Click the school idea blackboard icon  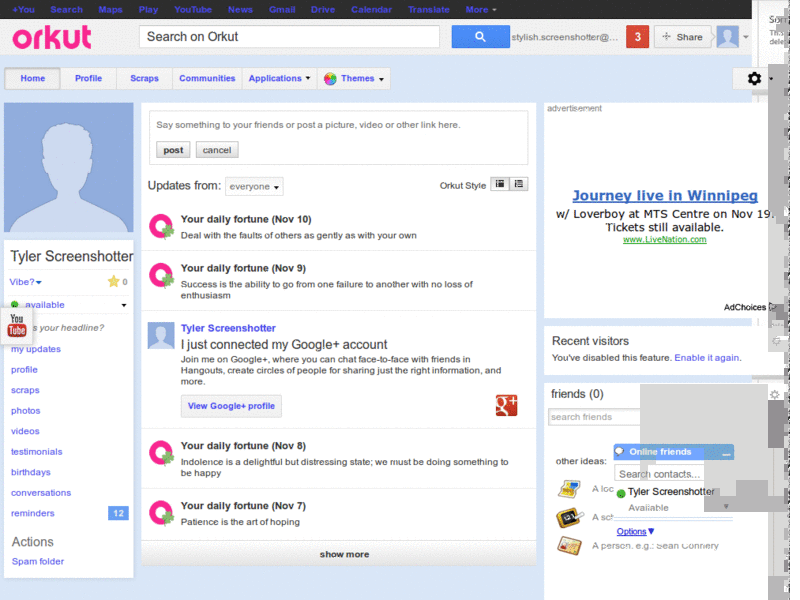(569, 517)
